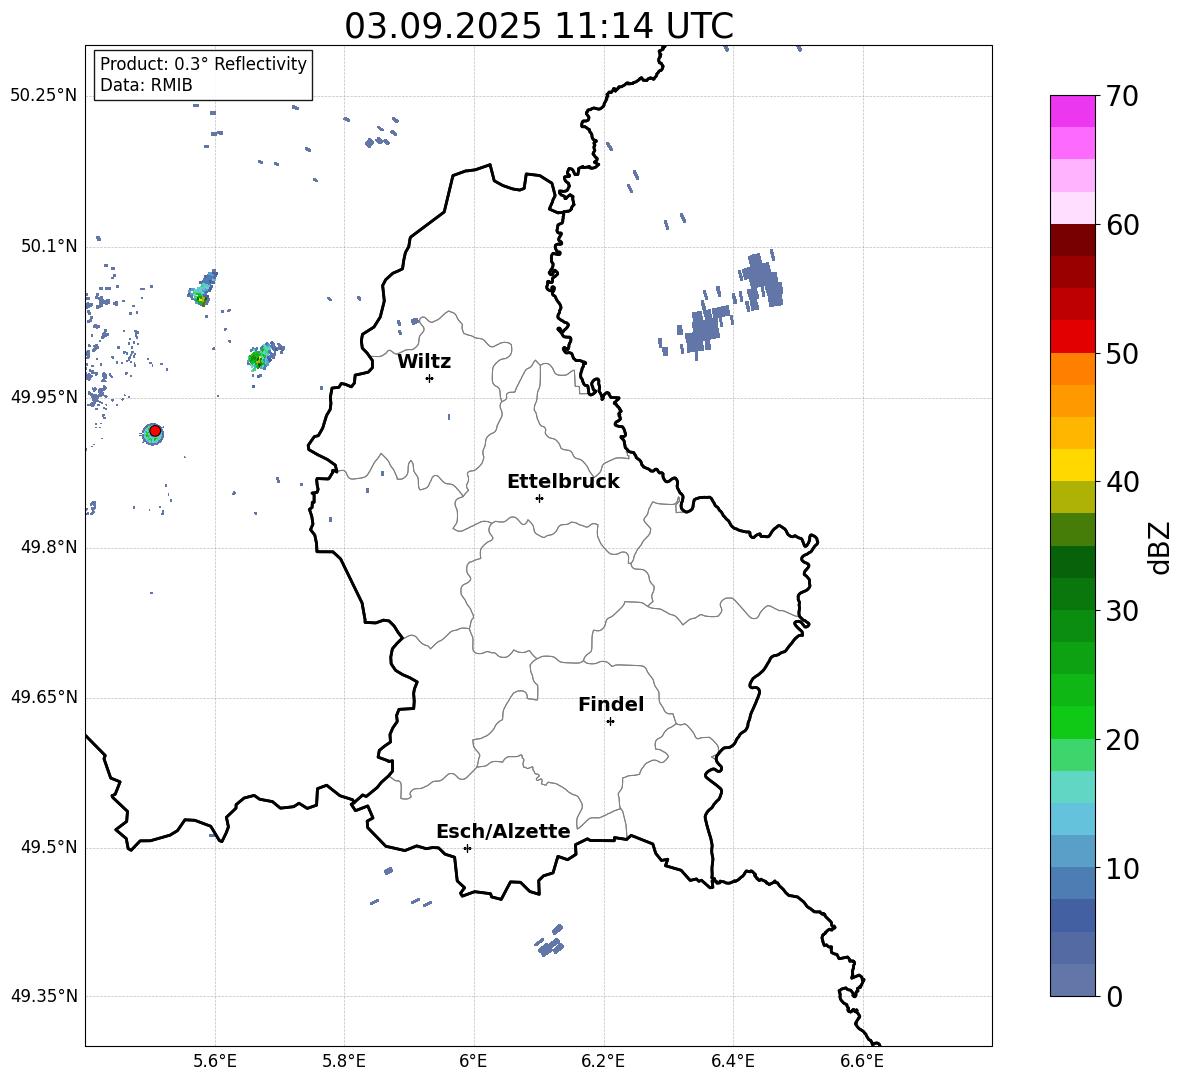
Task: Click the red-centered radar echo dot
Action: pyautogui.click(x=153, y=433)
